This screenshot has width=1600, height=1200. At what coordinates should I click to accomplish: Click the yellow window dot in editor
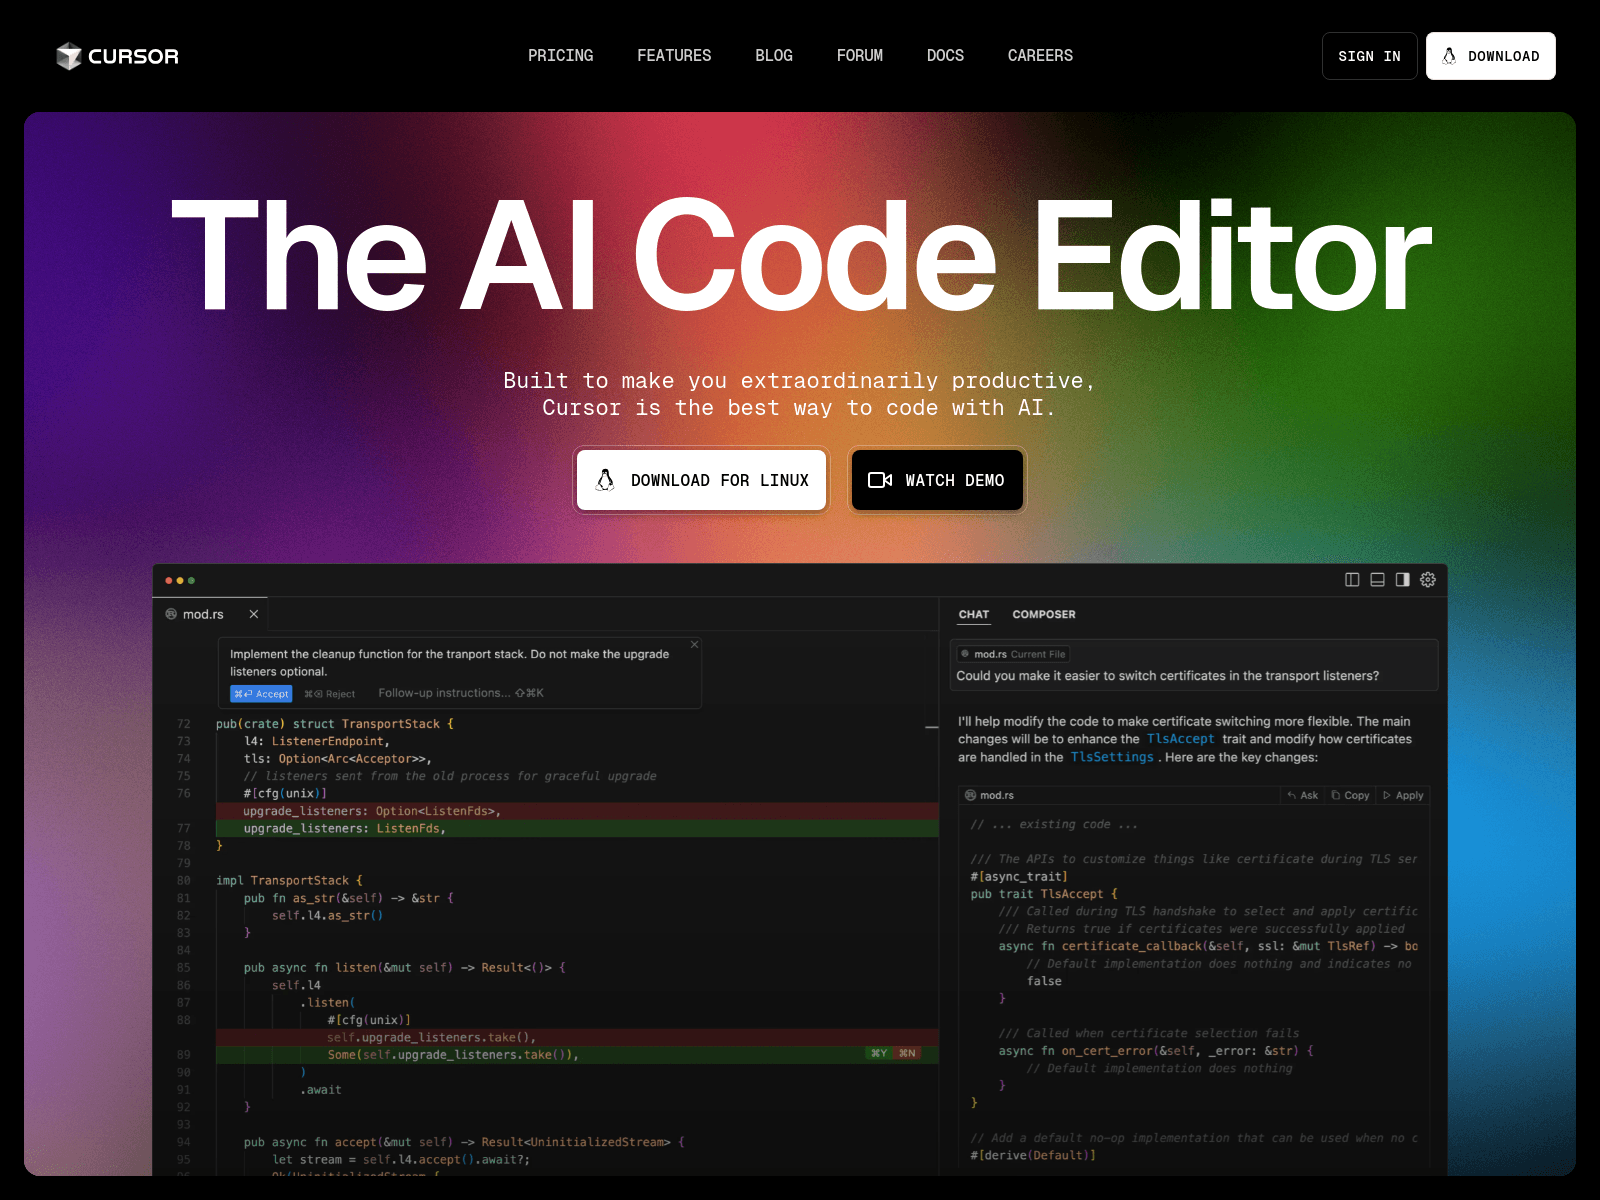180,580
